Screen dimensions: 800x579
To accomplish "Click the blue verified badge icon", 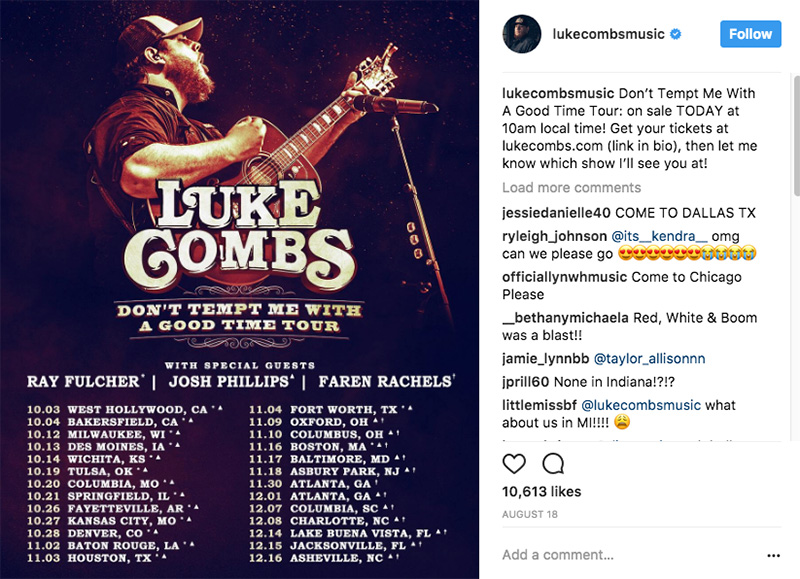I will pos(676,34).
